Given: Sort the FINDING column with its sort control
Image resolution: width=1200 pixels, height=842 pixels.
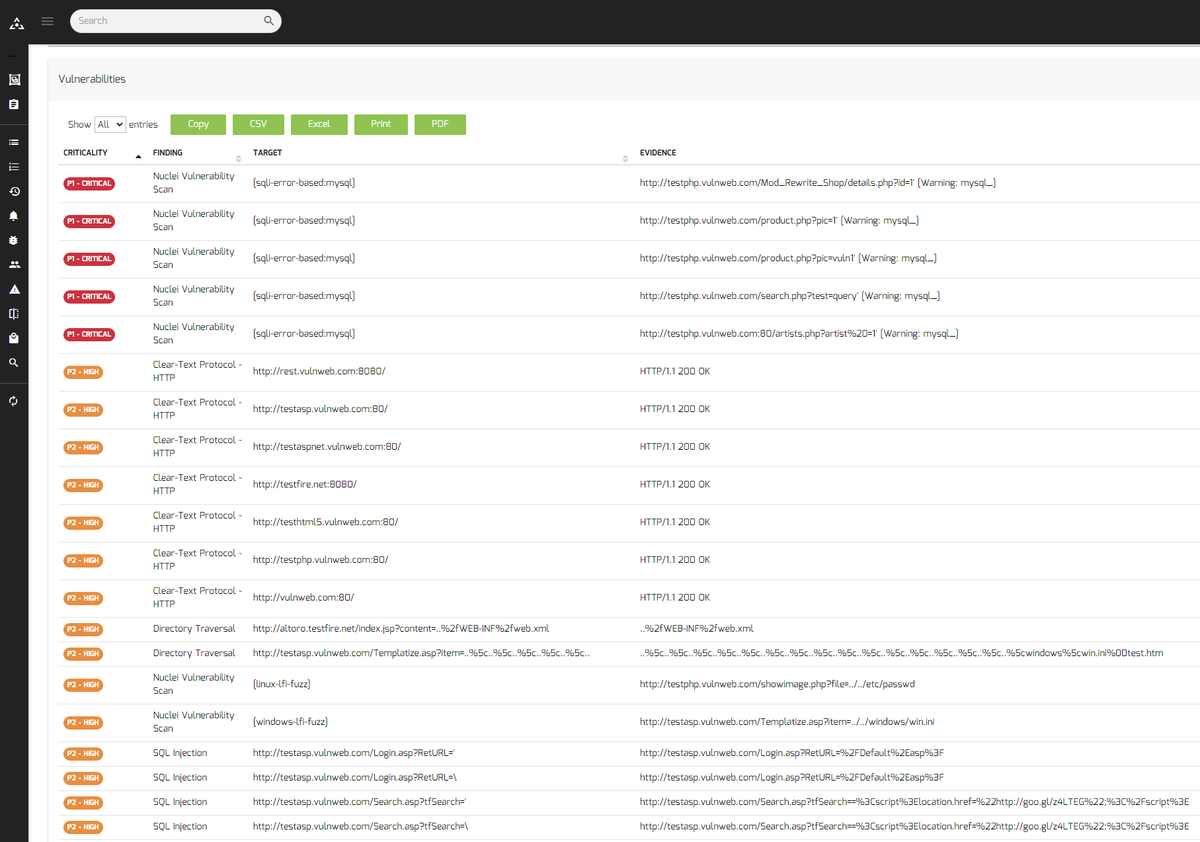Looking at the screenshot, I should [238, 158].
